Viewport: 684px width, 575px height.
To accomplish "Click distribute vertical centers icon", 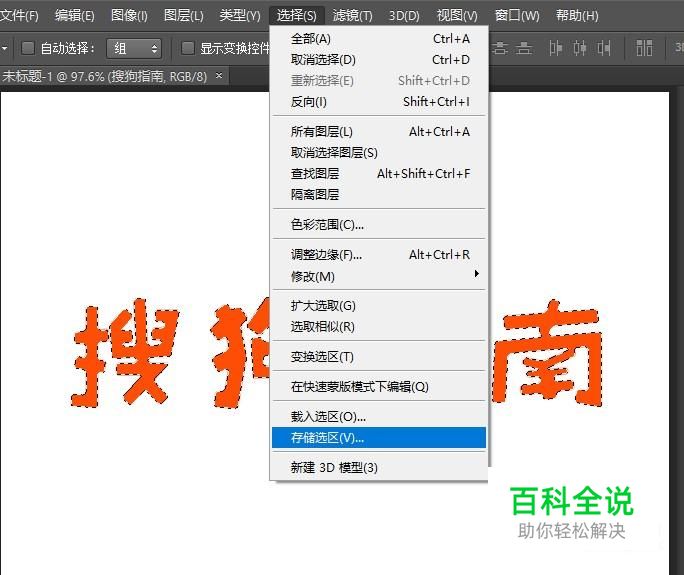I will coord(500,48).
